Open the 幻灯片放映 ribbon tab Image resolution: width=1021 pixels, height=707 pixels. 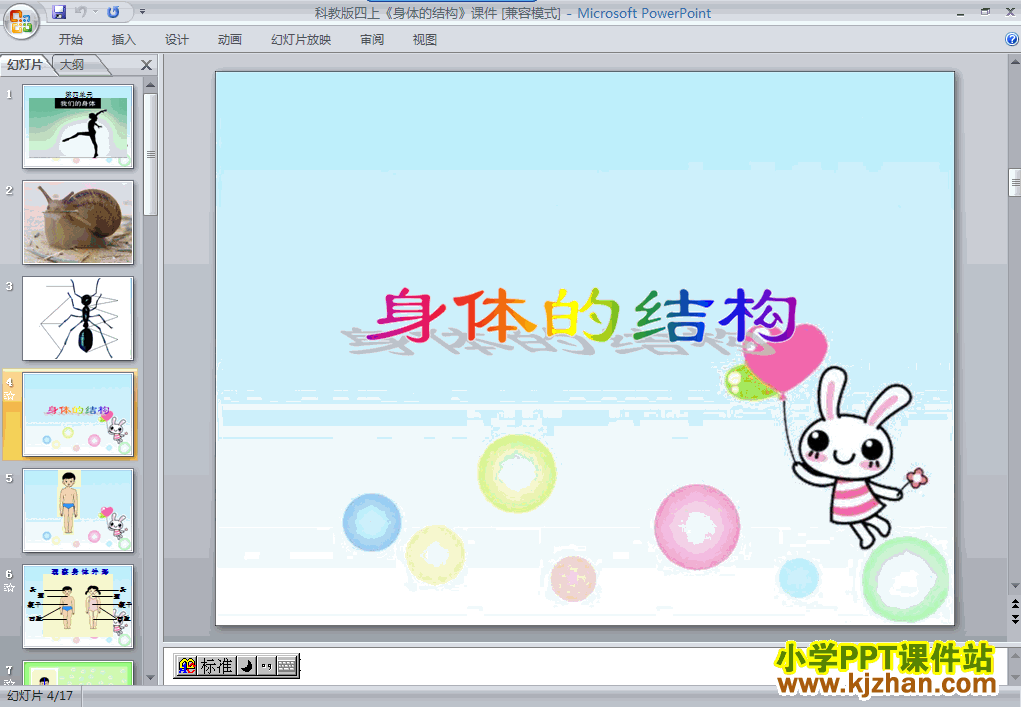click(x=301, y=40)
